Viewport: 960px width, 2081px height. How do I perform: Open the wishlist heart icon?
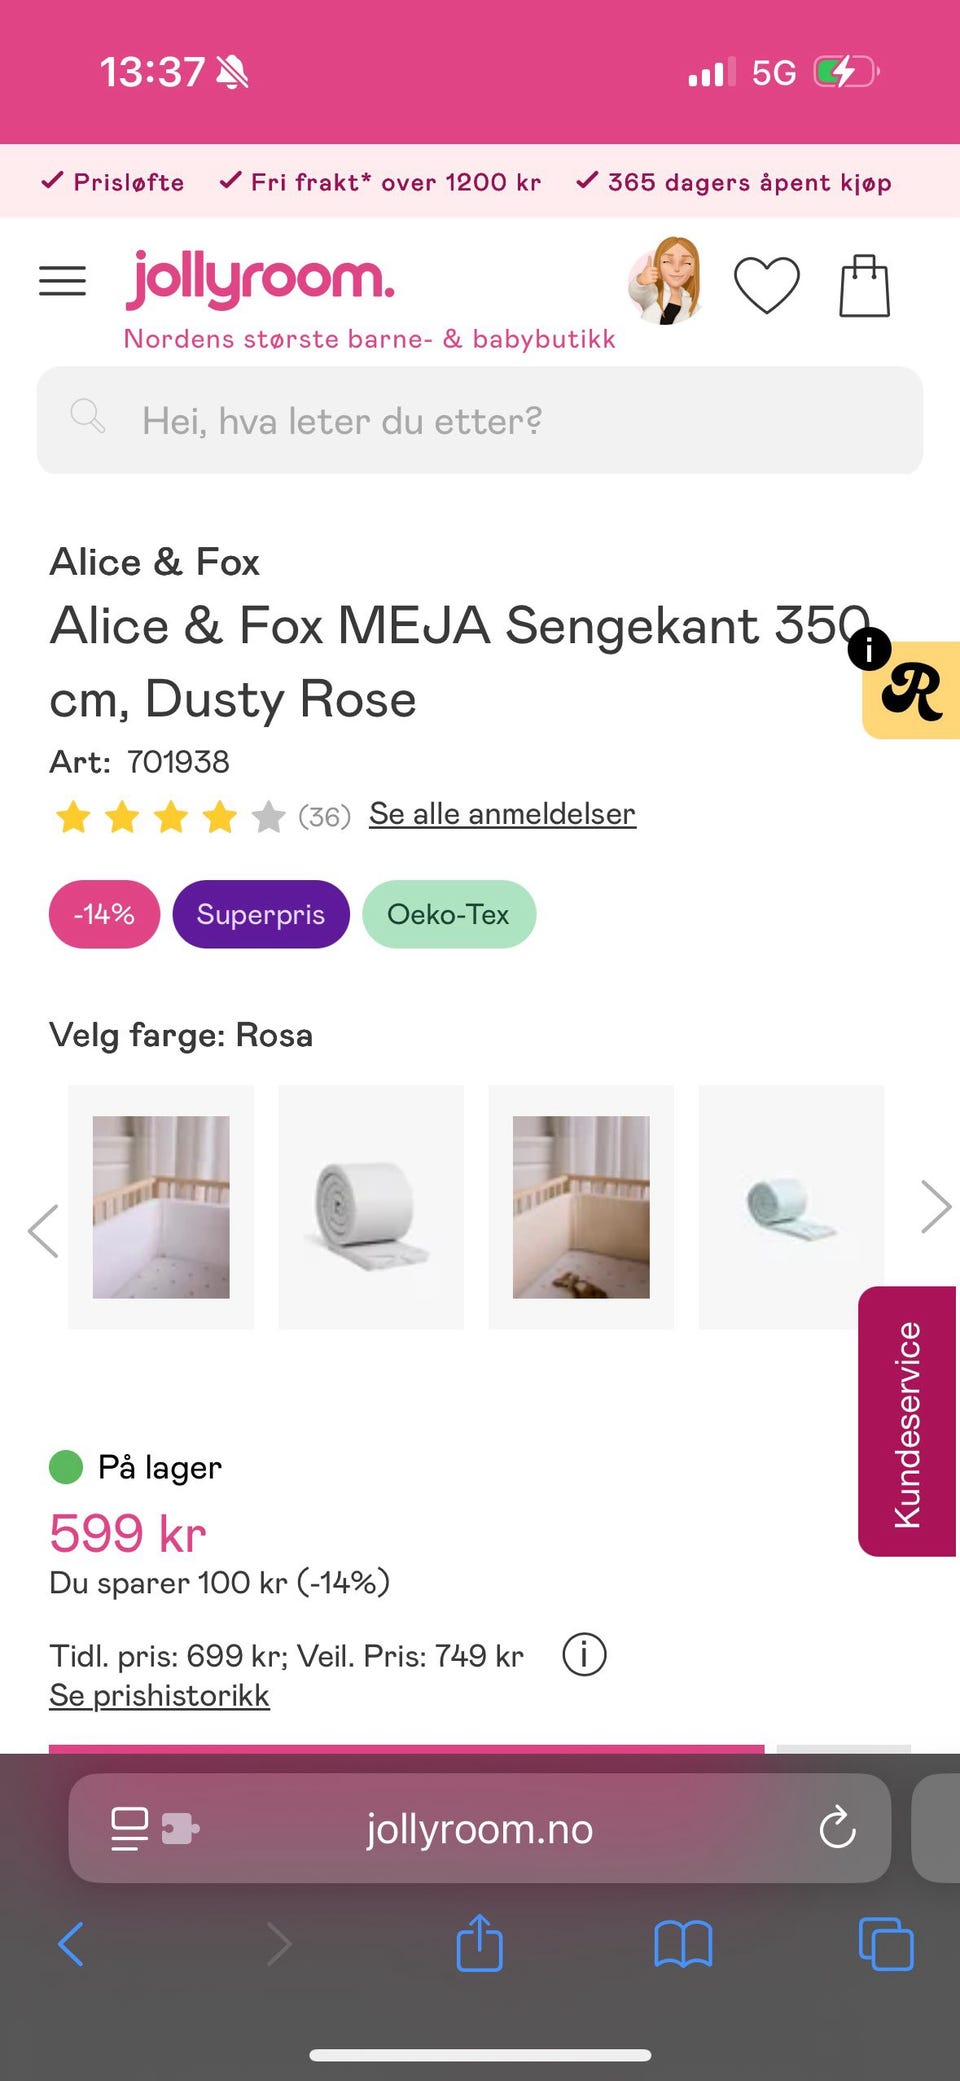(x=766, y=284)
